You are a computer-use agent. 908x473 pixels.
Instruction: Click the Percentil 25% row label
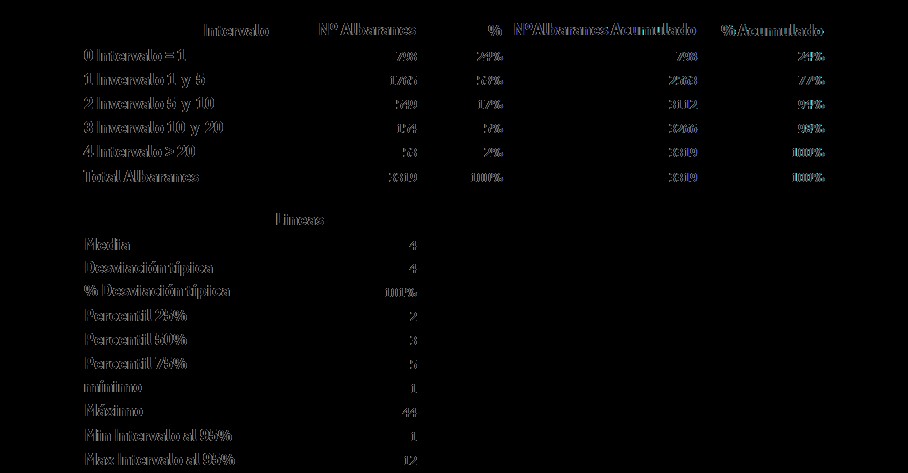click(136, 316)
